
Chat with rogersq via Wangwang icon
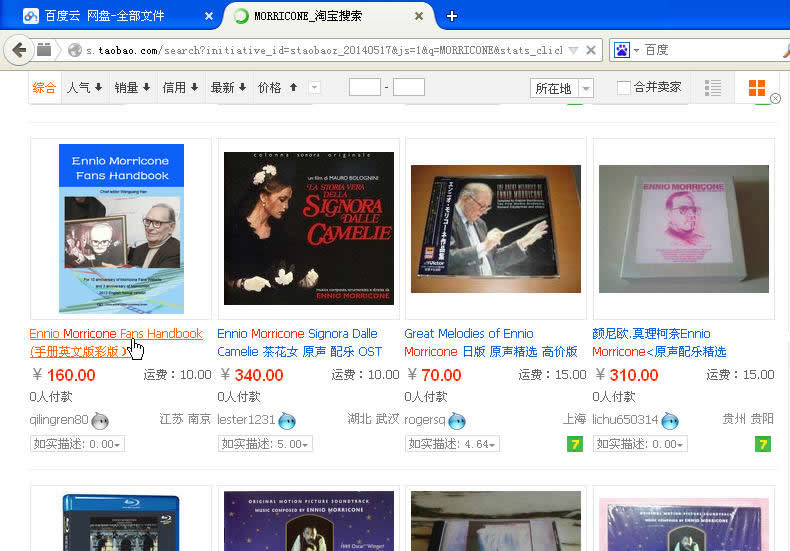457,421
